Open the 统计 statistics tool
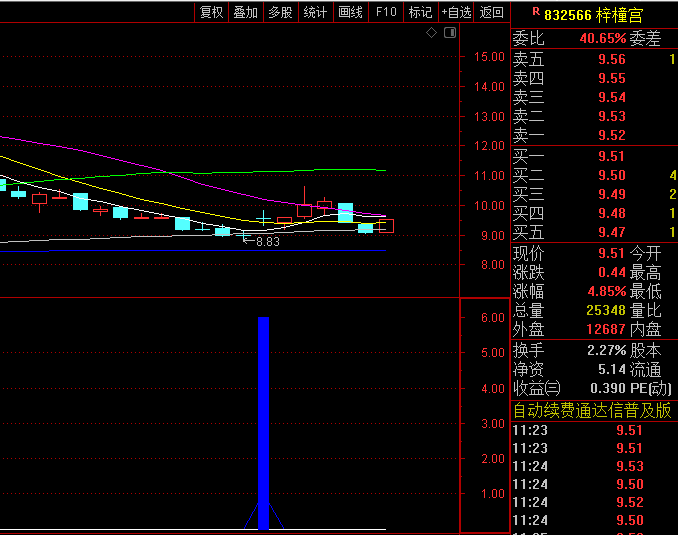Image resolution: width=678 pixels, height=535 pixels. coord(315,12)
